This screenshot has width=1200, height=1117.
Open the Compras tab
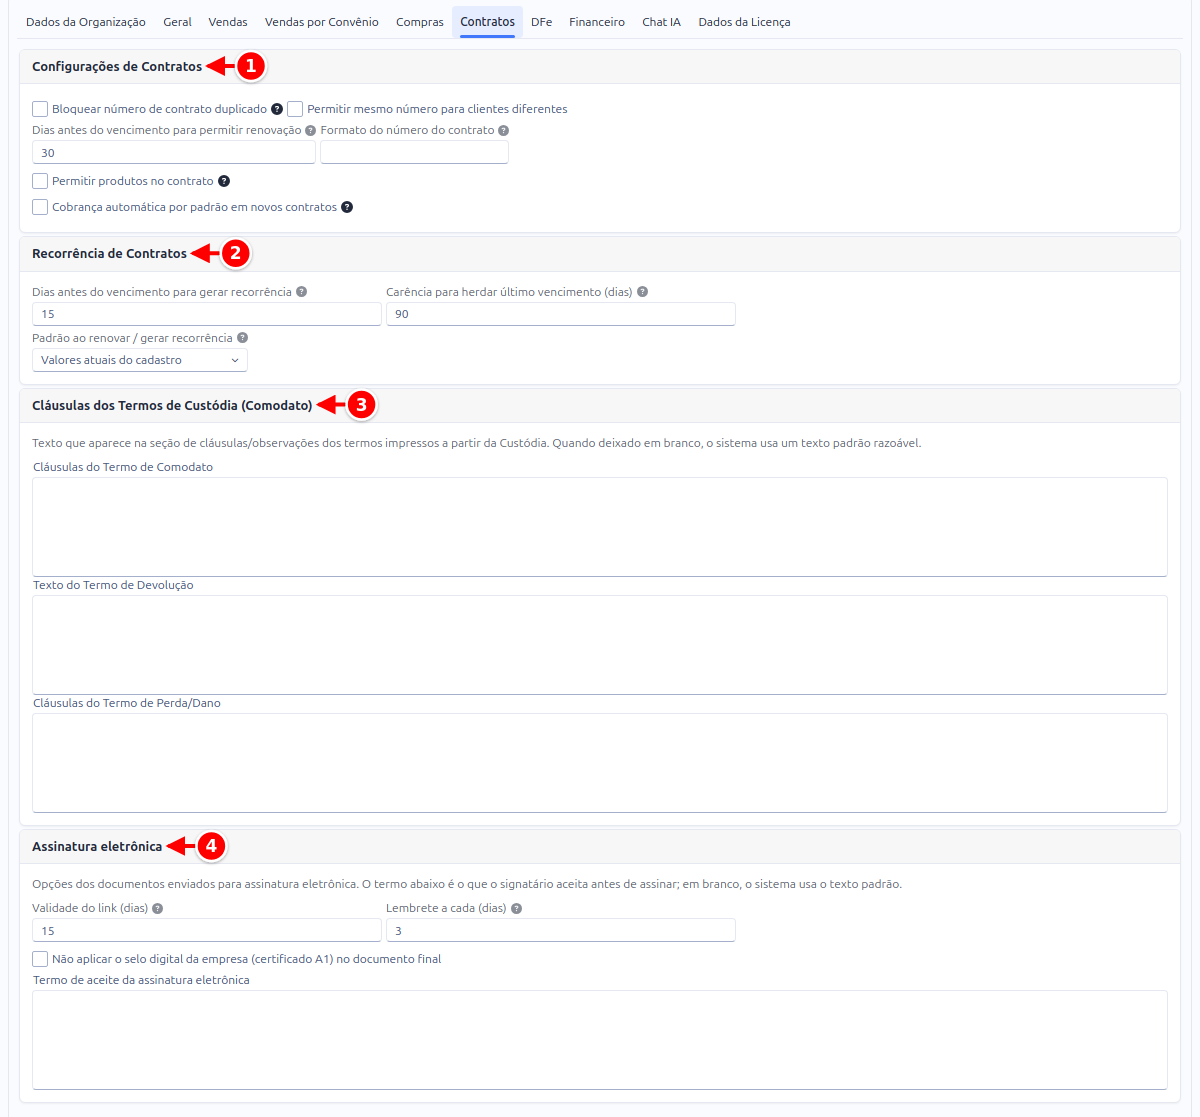tap(420, 22)
